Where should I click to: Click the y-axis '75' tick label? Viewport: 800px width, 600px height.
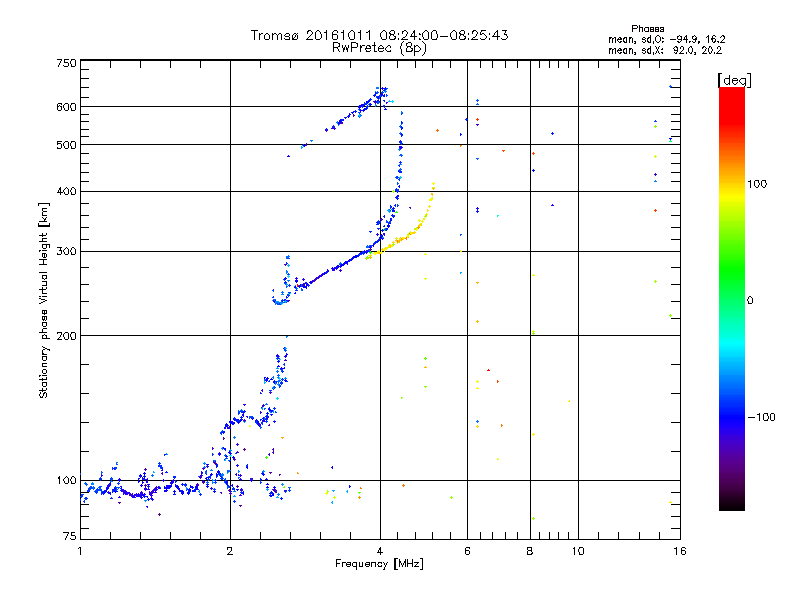coord(70,536)
